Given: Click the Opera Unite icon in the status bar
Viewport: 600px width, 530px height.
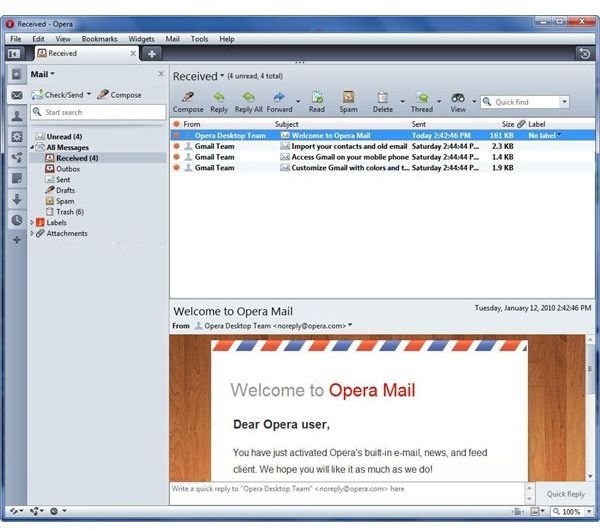Looking at the screenshot, I should point(35,511).
